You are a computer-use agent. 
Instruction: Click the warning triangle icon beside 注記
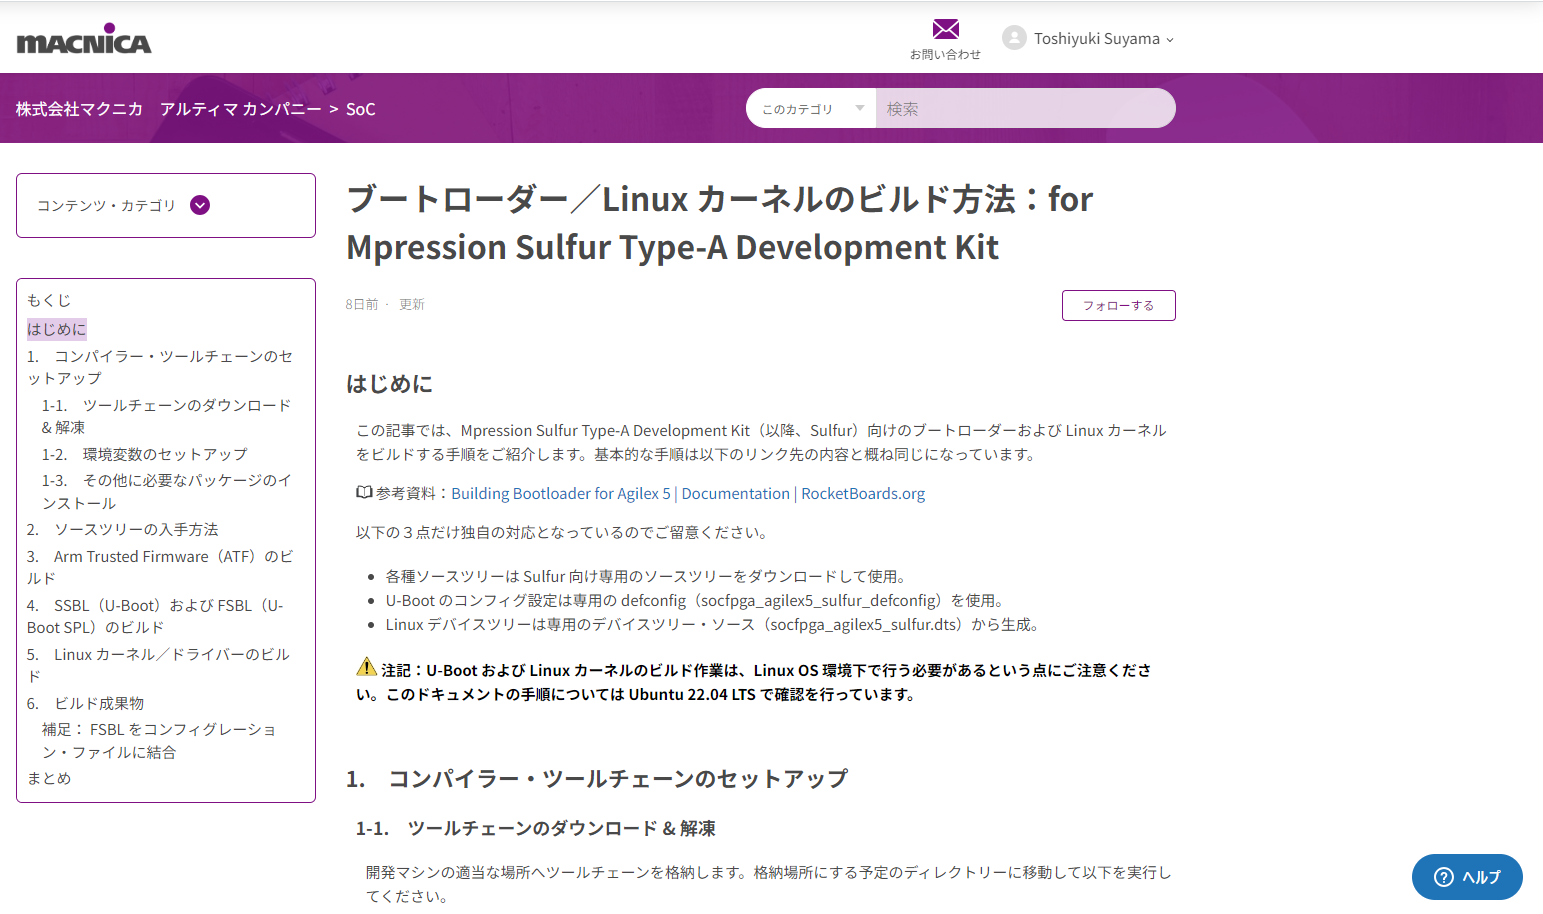click(367, 667)
